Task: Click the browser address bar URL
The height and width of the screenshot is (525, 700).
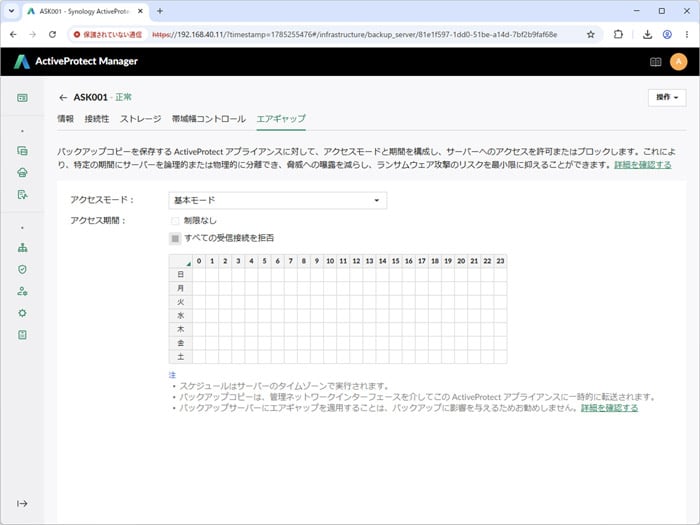Action: [354, 34]
